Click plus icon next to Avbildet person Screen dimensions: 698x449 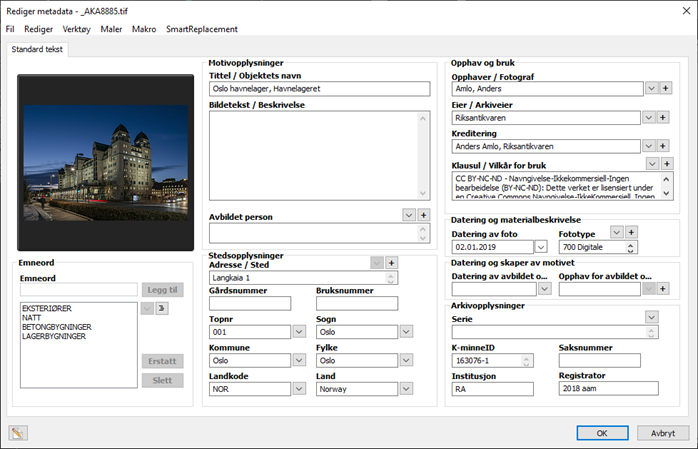click(423, 215)
